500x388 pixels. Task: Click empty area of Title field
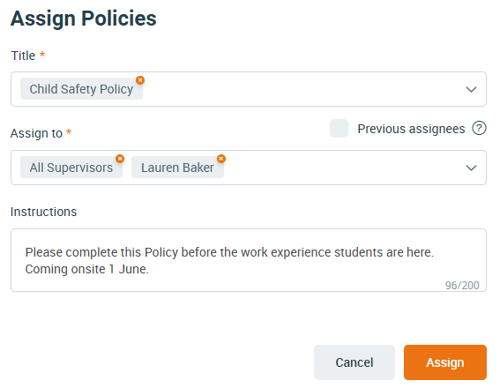[x=300, y=89]
